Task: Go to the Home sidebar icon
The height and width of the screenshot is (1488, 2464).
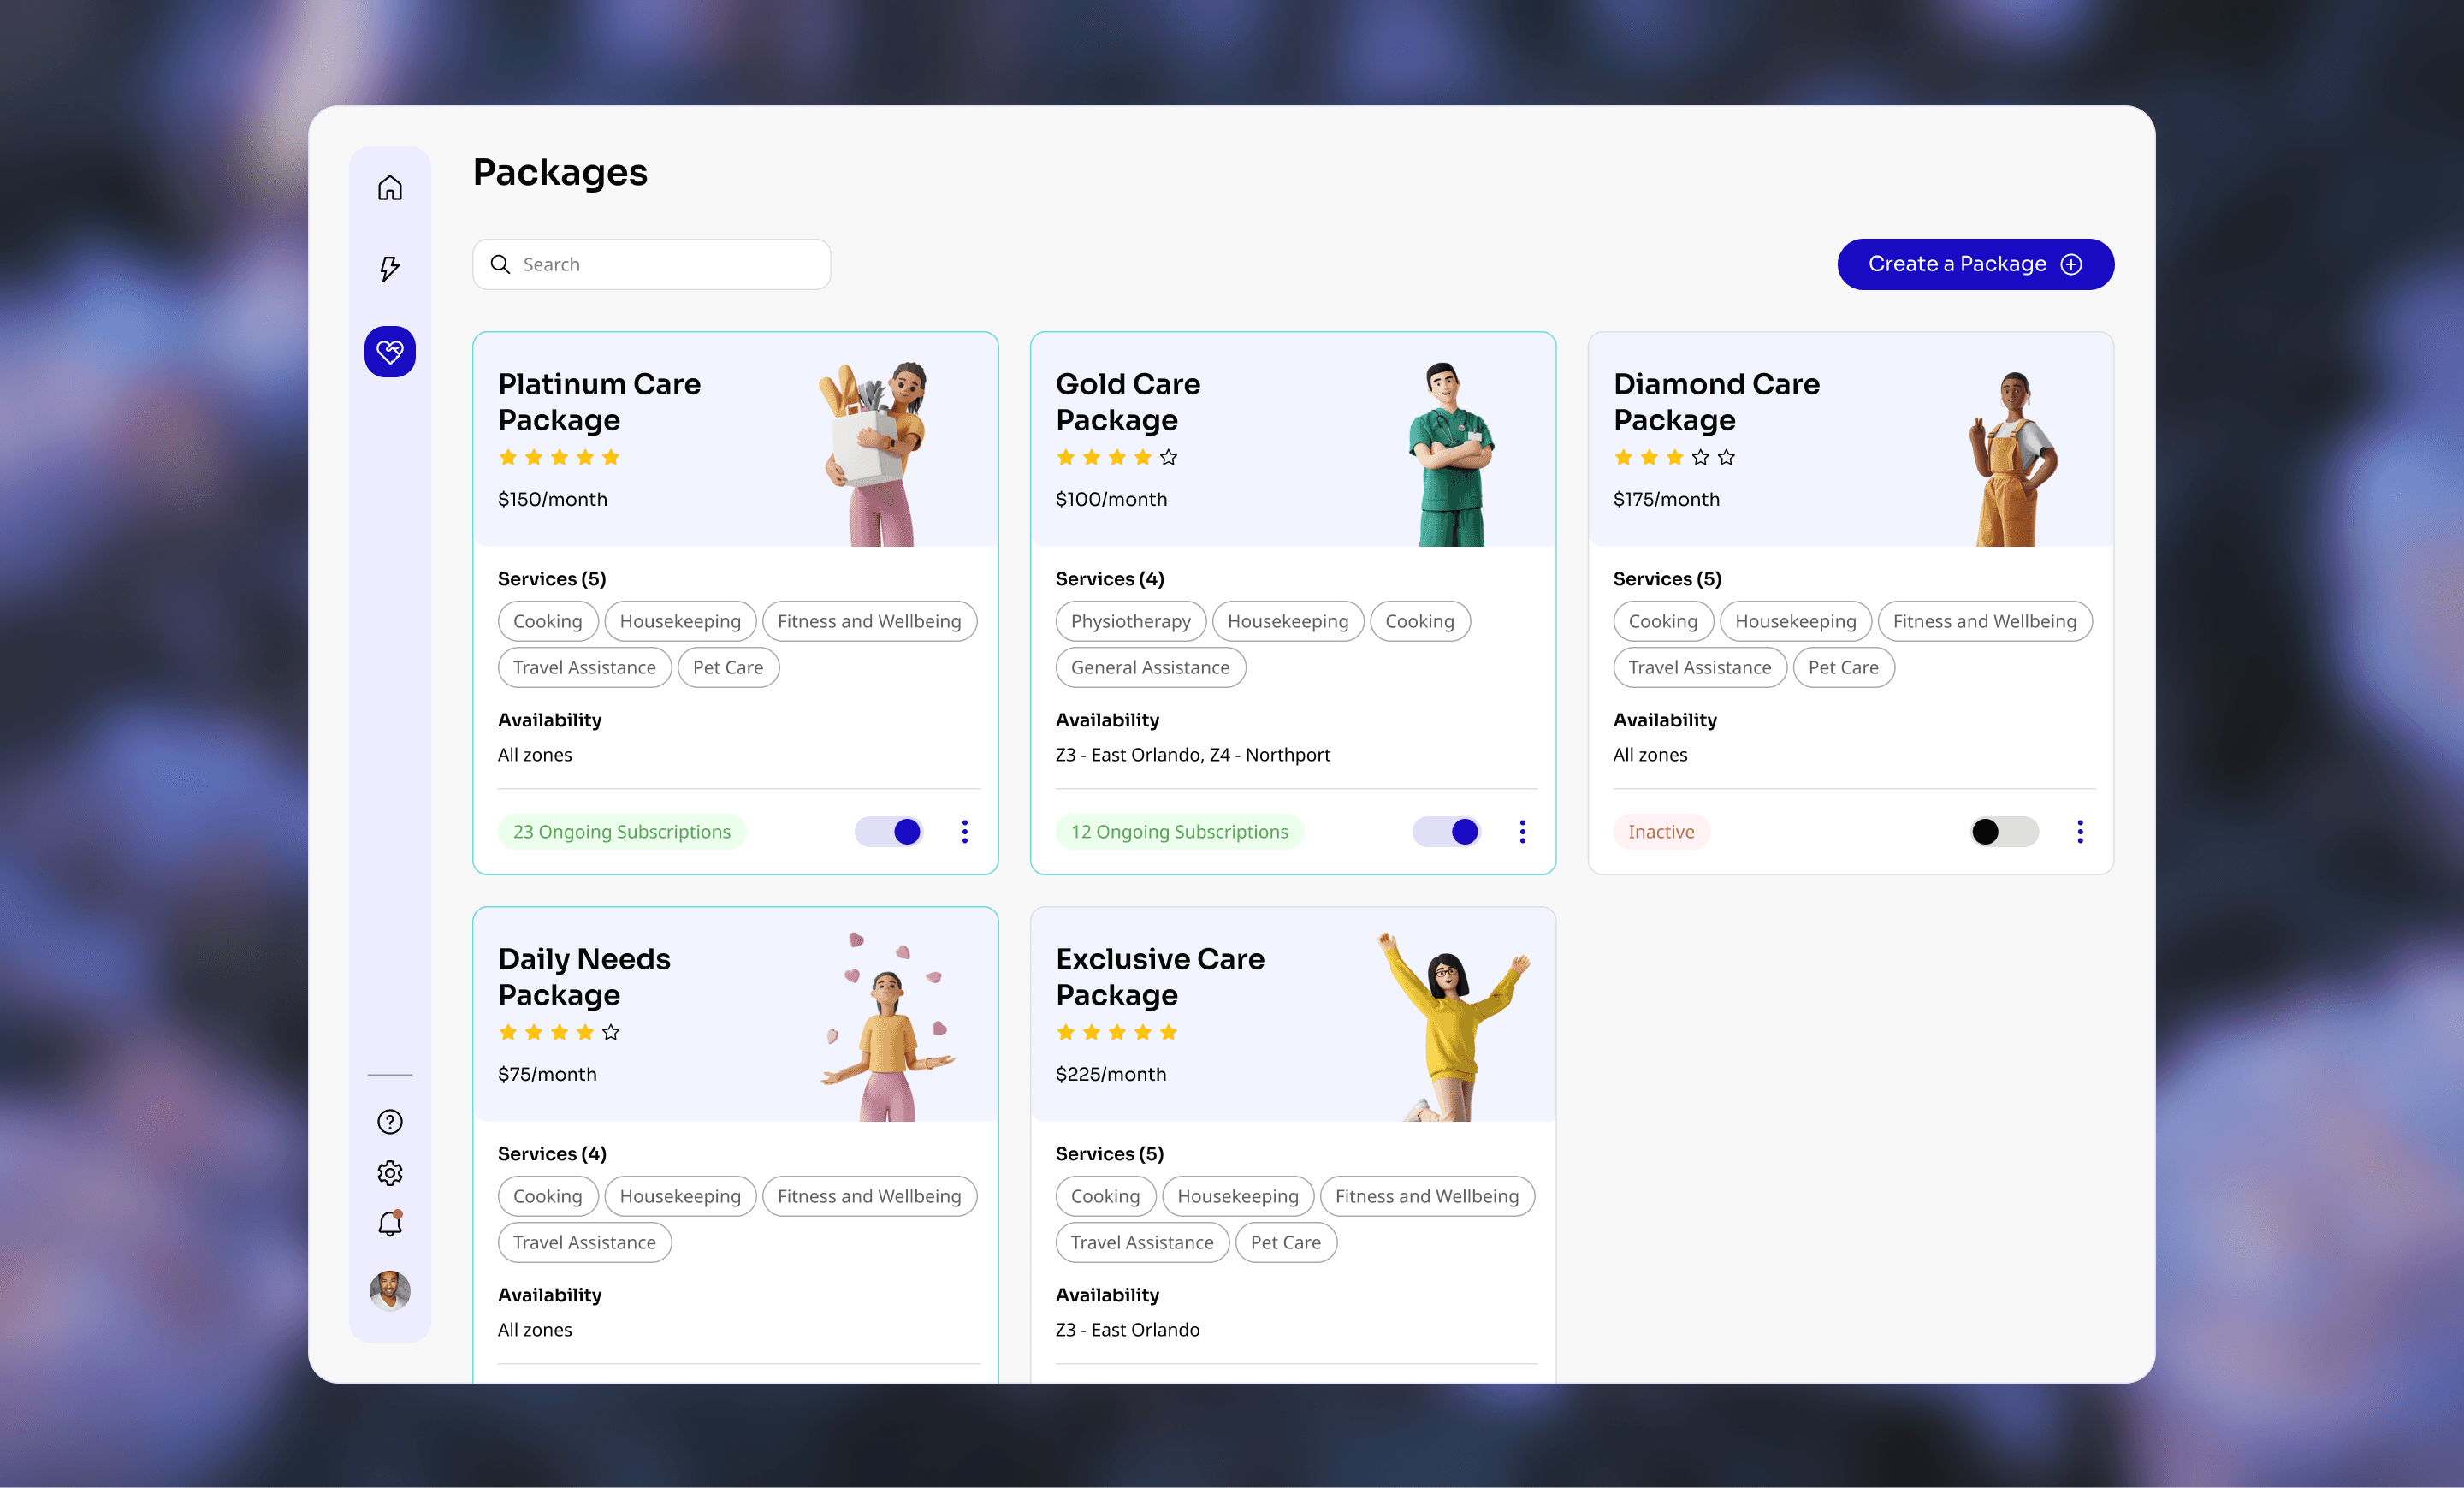Action: pos(390,188)
